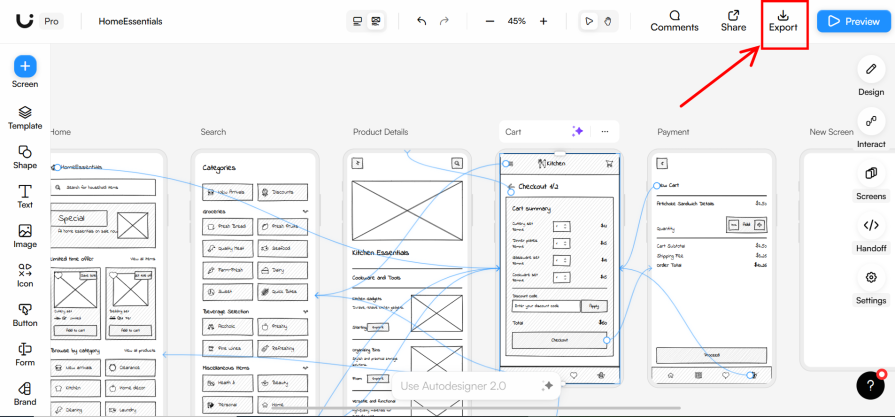Select the Shape tool
This screenshot has width=895, height=417.
(x=25, y=156)
